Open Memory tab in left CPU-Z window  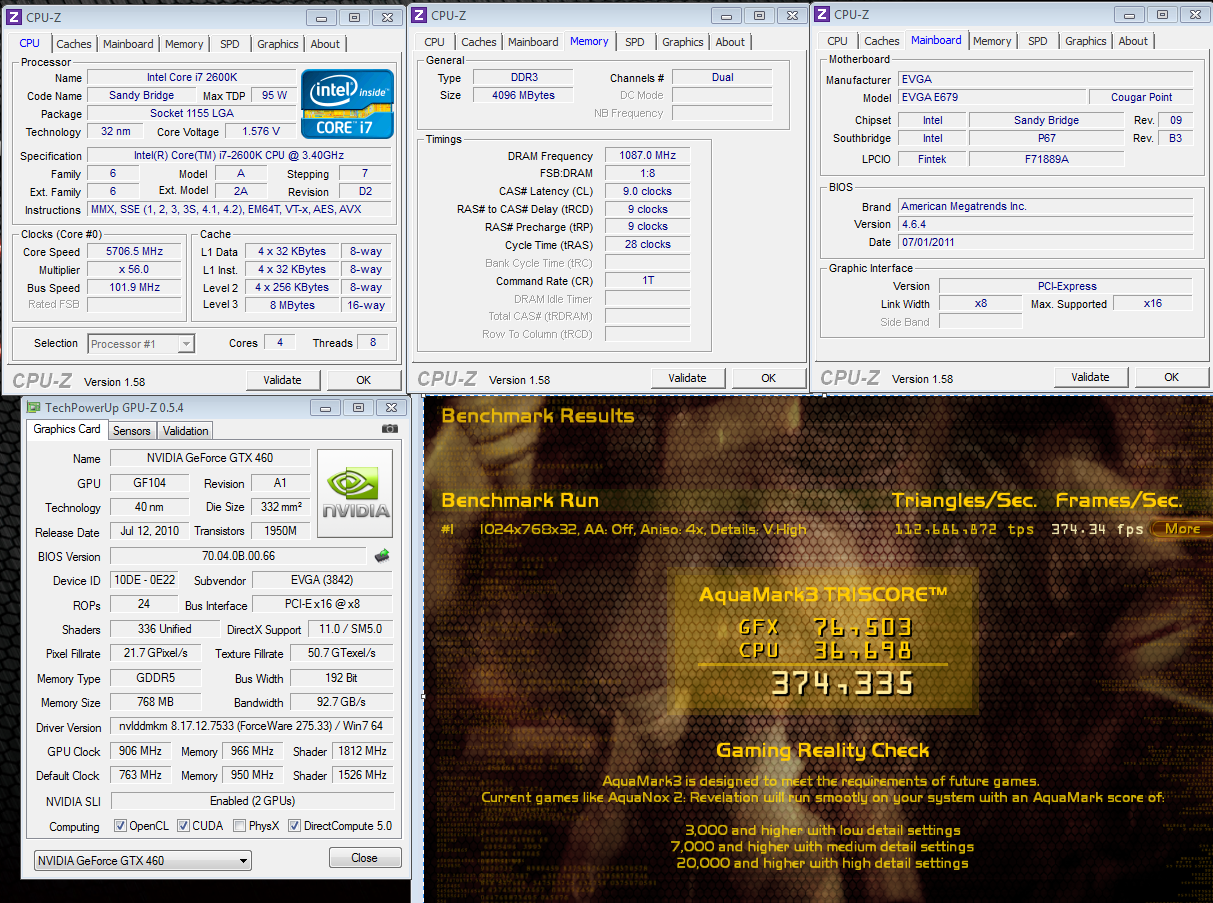[x=184, y=44]
